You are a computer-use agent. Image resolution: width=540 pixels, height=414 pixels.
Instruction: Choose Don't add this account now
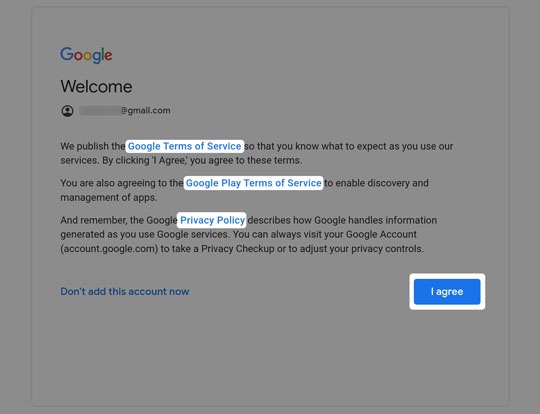[125, 291]
